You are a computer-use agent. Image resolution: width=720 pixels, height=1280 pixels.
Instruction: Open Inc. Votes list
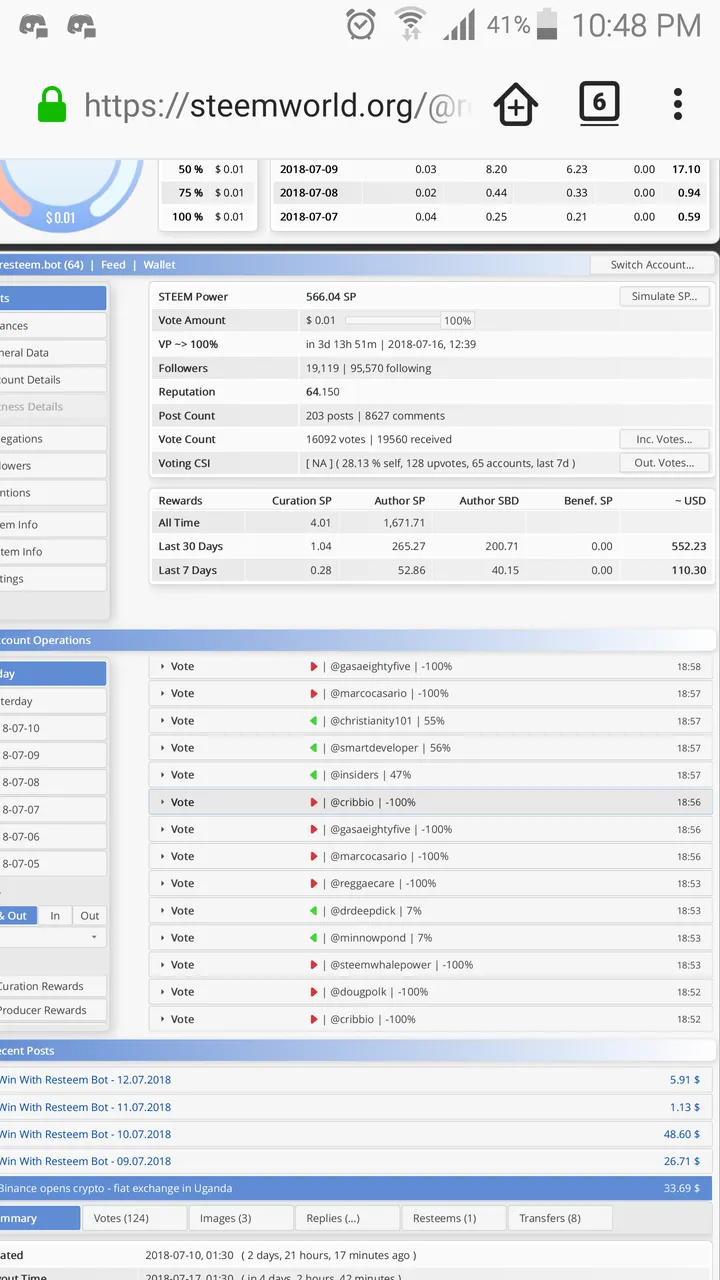664,439
